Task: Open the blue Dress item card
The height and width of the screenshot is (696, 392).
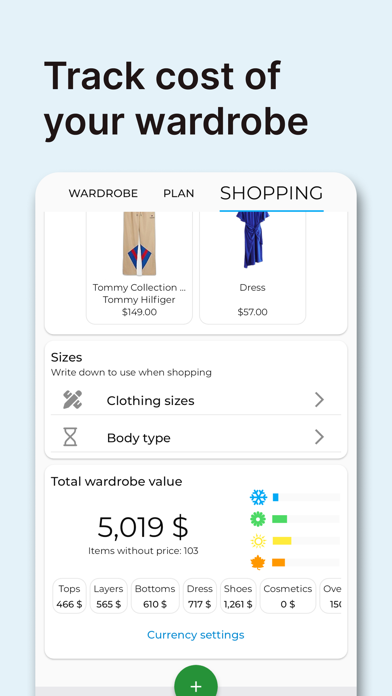Action: [253, 268]
